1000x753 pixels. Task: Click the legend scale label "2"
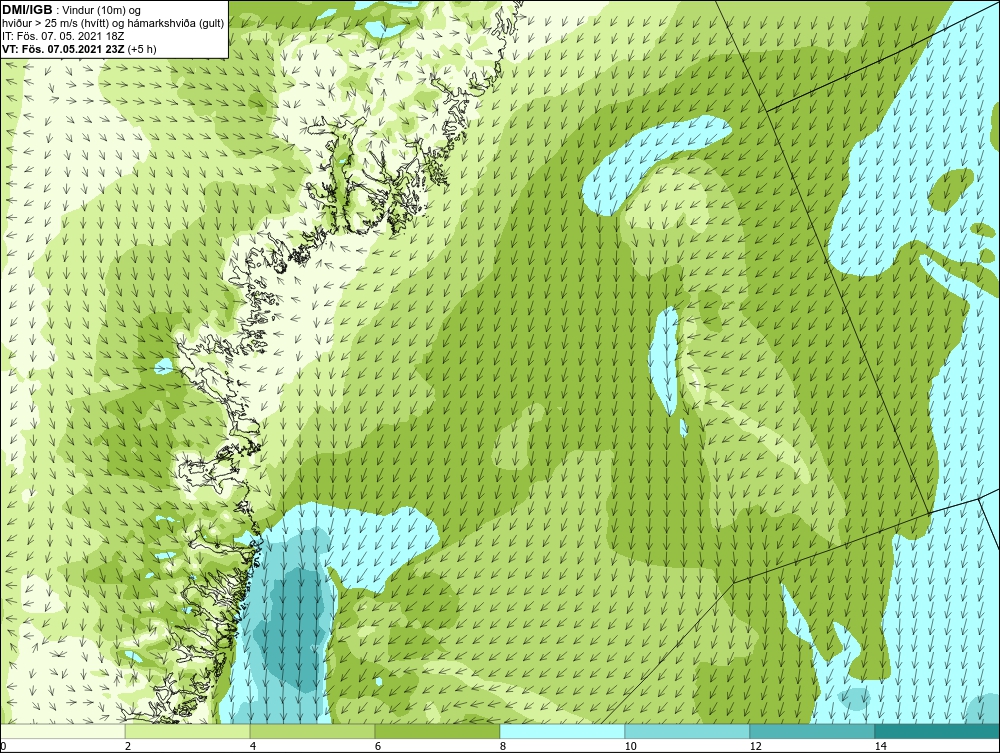(128, 746)
